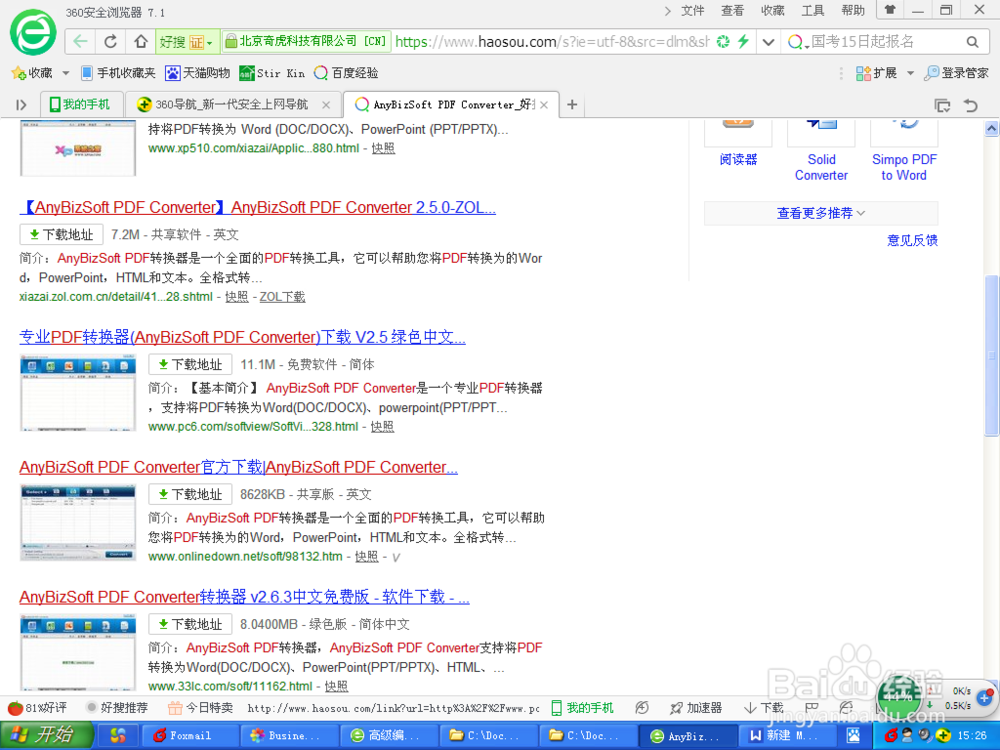Click the 360 browser logo icon
1000x750 pixels.
tap(33, 33)
